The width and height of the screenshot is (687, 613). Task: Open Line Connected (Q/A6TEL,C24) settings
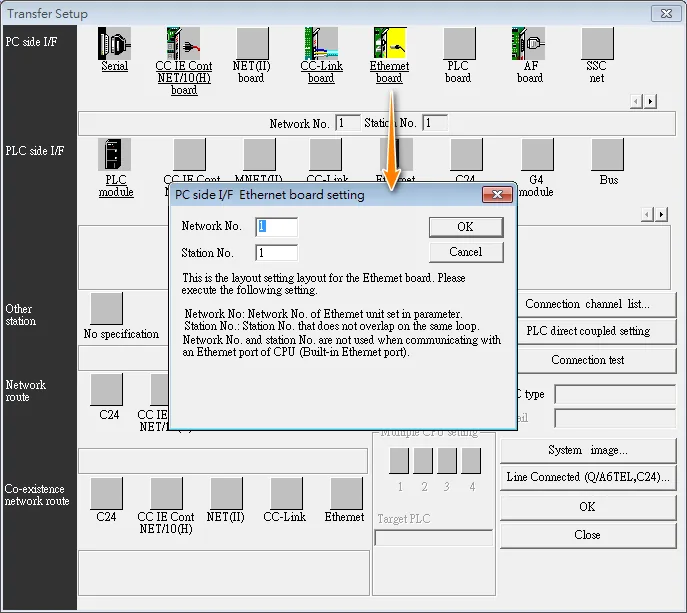[x=588, y=477]
